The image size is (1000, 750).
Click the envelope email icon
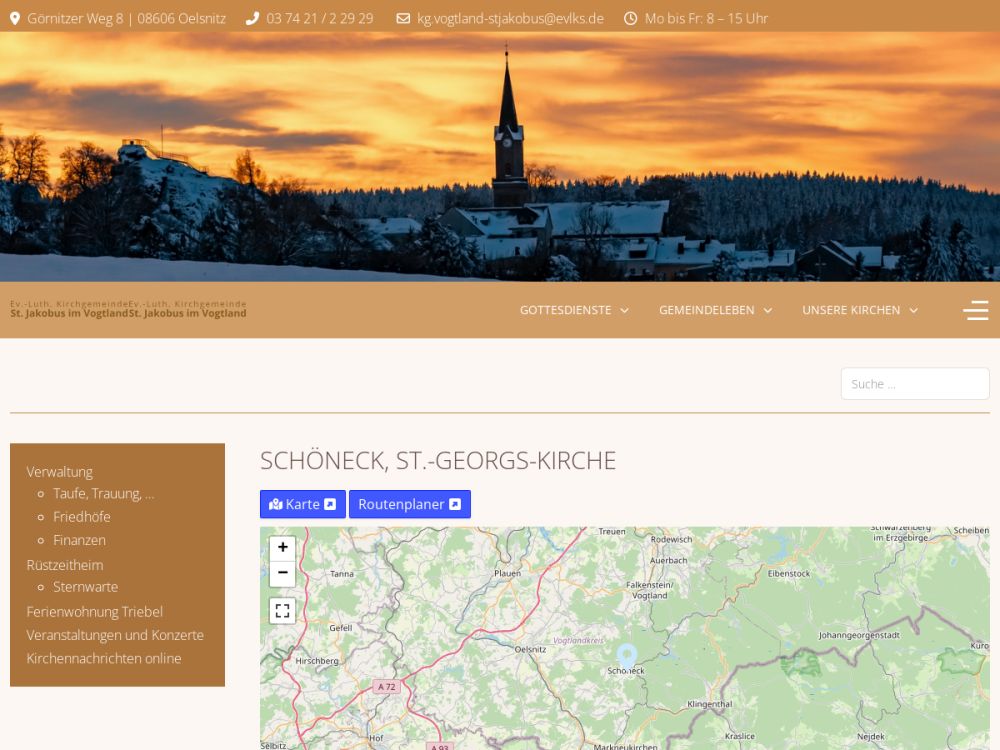(x=403, y=18)
